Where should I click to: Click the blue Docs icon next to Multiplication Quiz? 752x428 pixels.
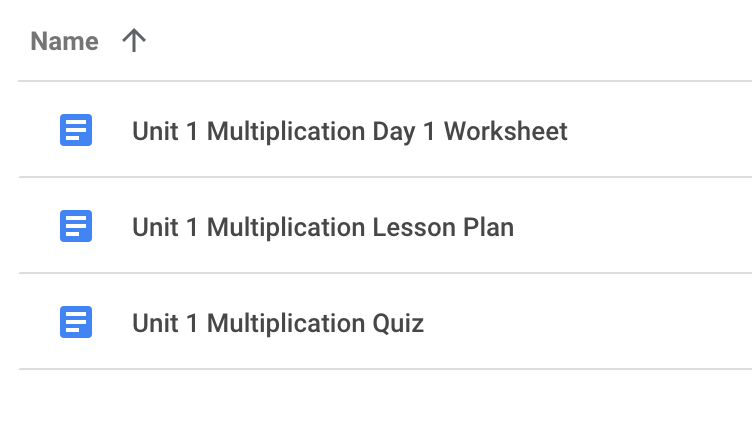76,322
